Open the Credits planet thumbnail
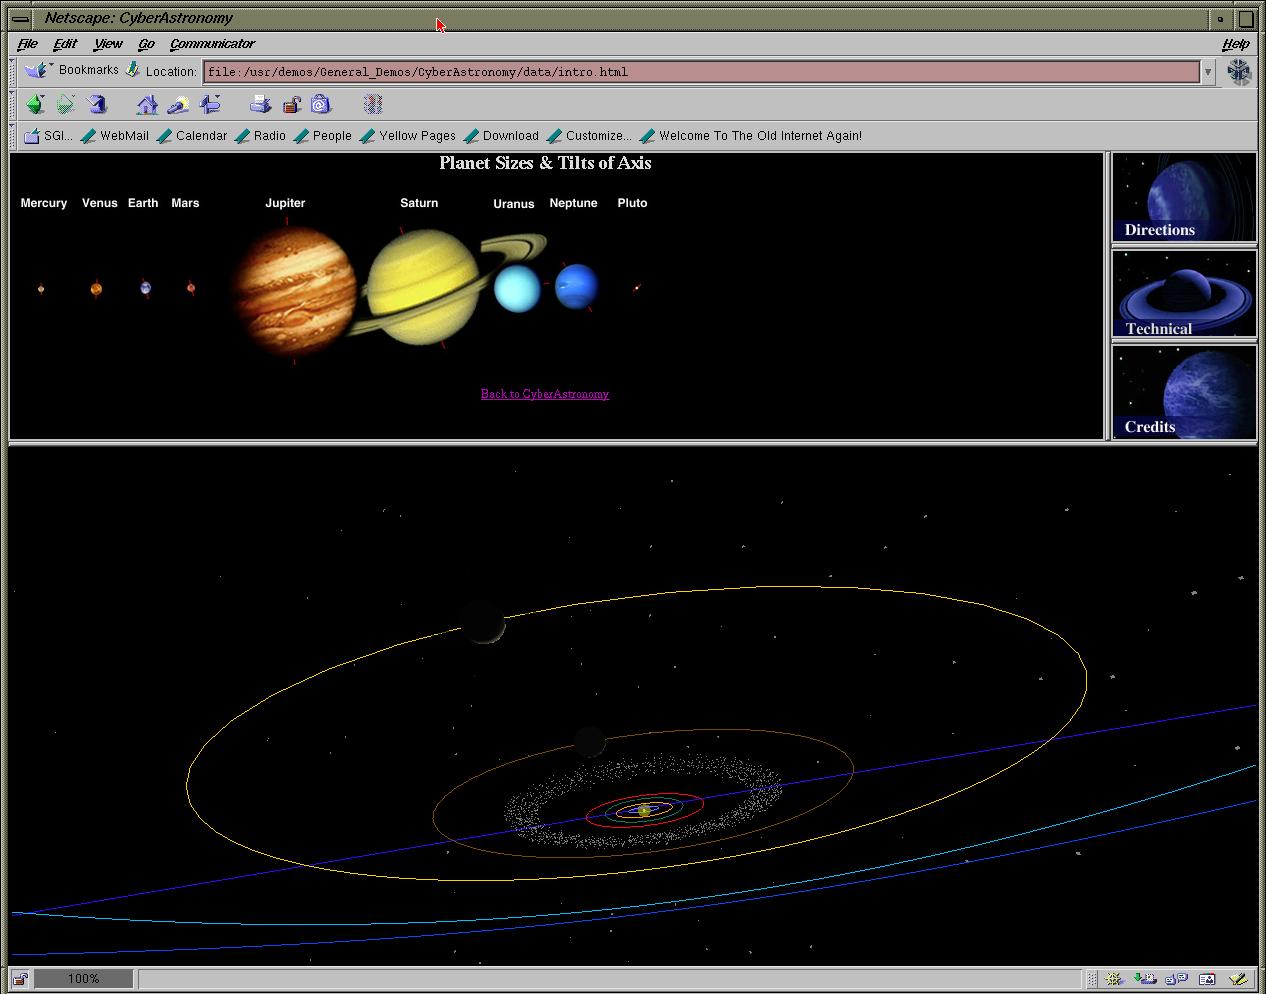This screenshot has height=994, width=1266. pos(1184,391)
